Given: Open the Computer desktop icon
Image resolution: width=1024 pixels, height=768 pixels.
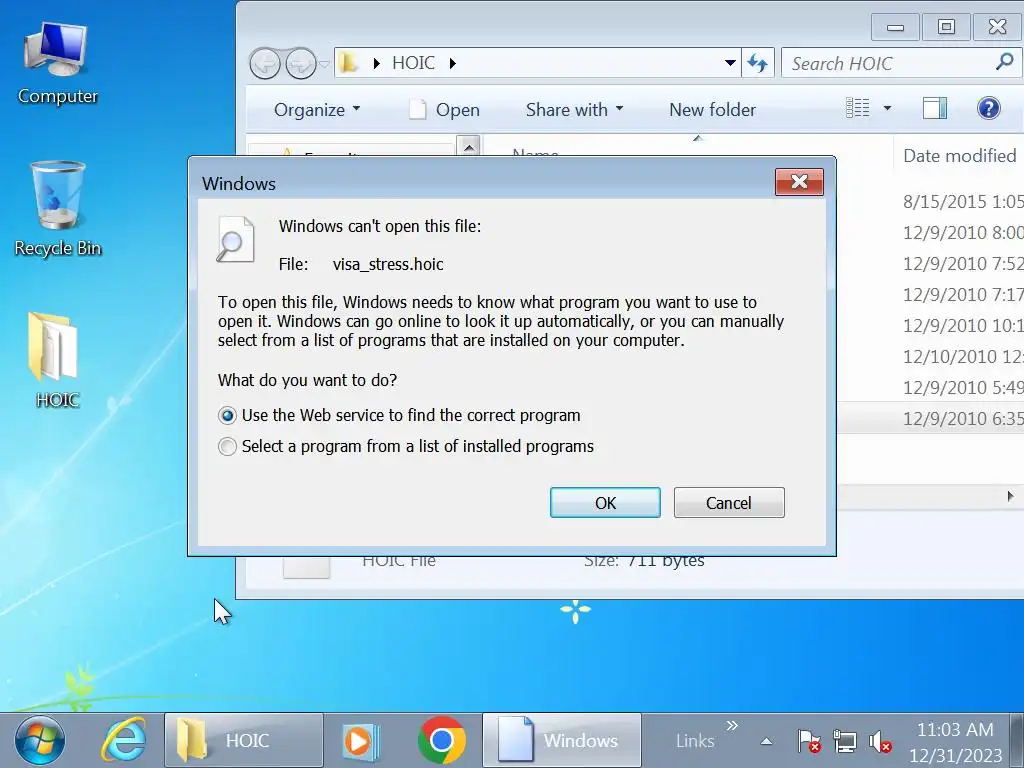Looking at the screenshot, I should tap(57, 63).
